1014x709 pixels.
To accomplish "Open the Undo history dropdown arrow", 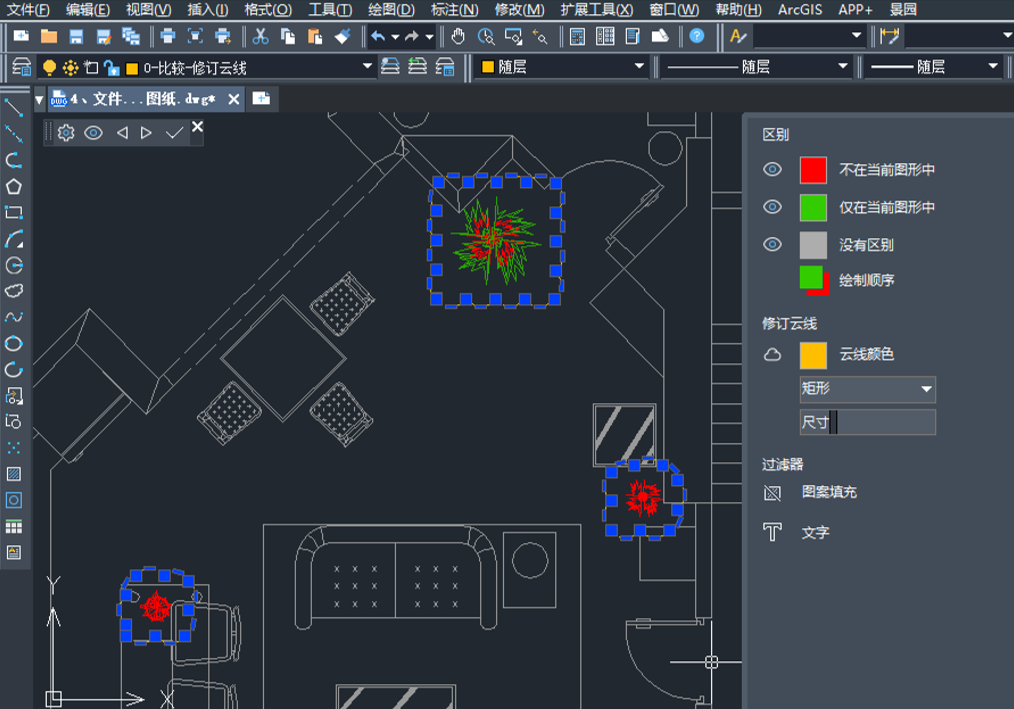I will 395,37.
